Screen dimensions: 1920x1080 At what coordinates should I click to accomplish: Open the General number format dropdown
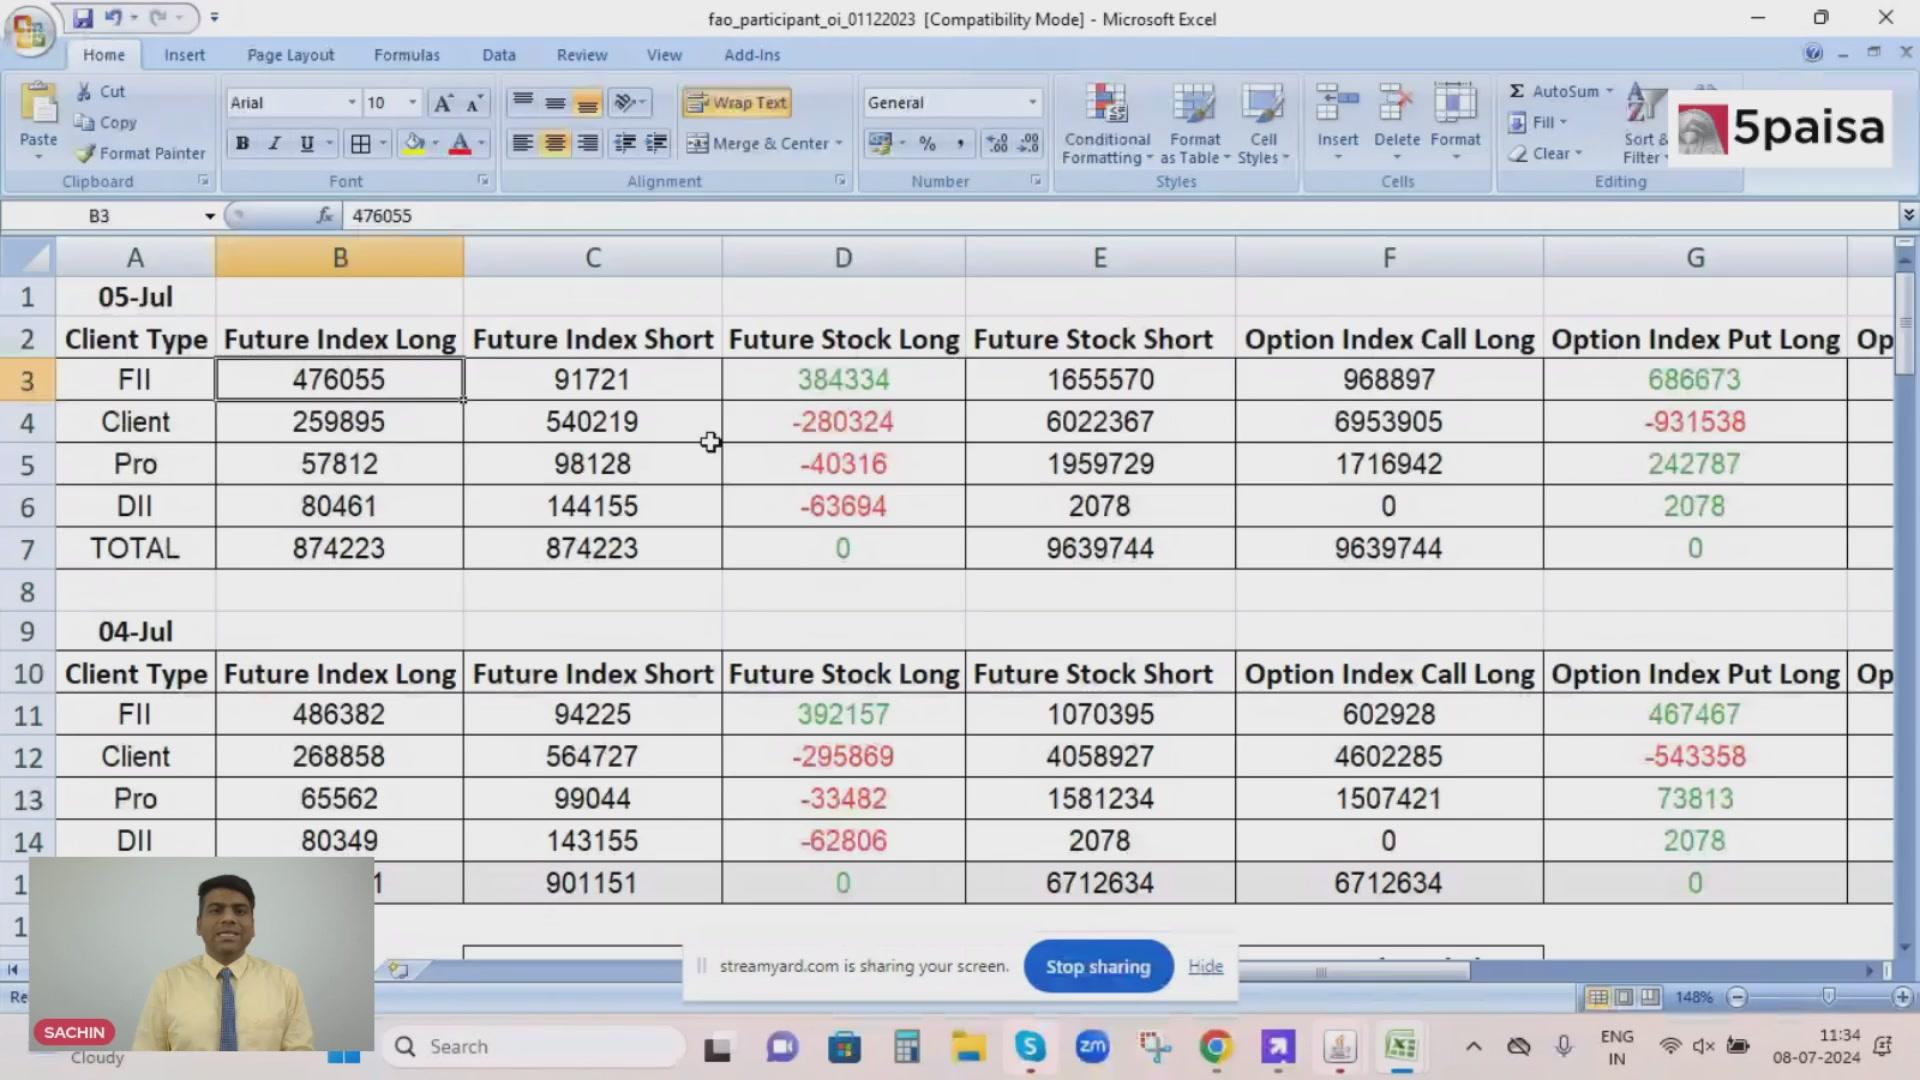pyautogui.click(x=1032, y=102)
